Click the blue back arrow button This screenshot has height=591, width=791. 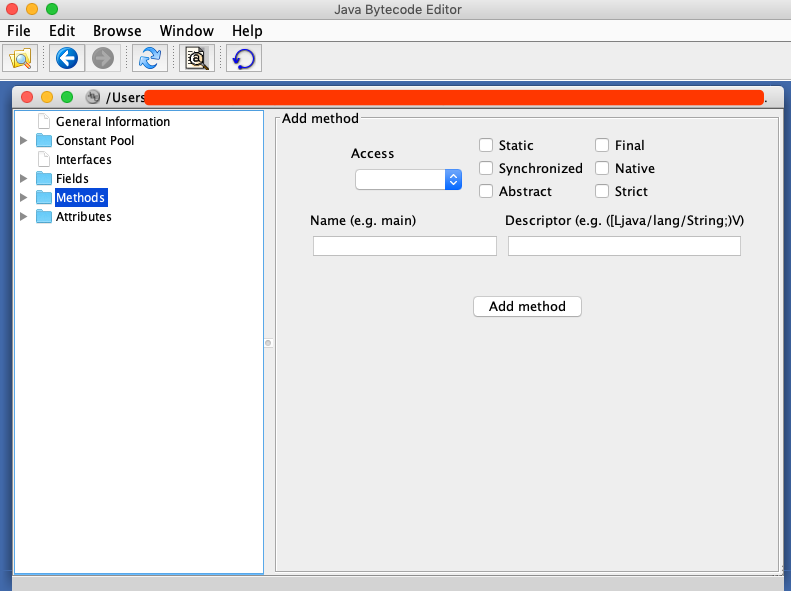pos(67,59)
